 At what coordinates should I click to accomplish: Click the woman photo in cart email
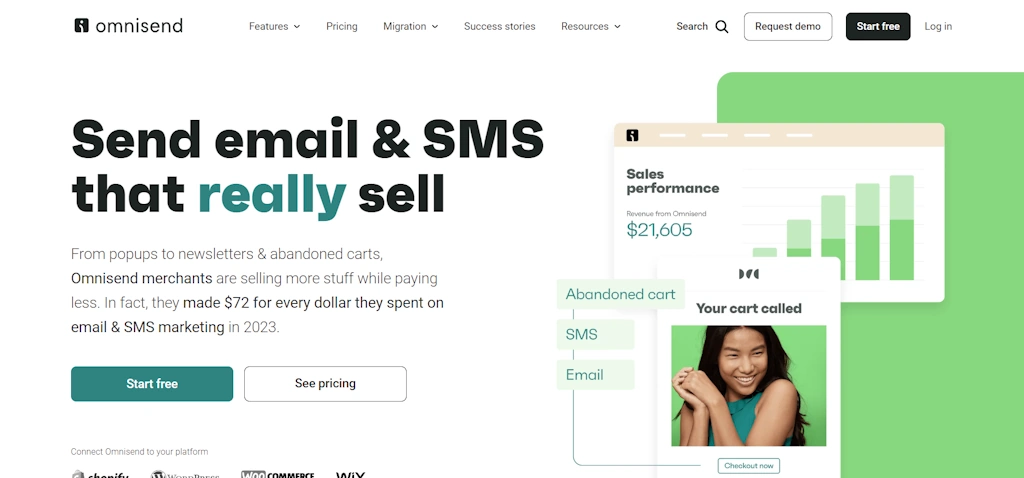pyautogui.click(x=748, y=385)
